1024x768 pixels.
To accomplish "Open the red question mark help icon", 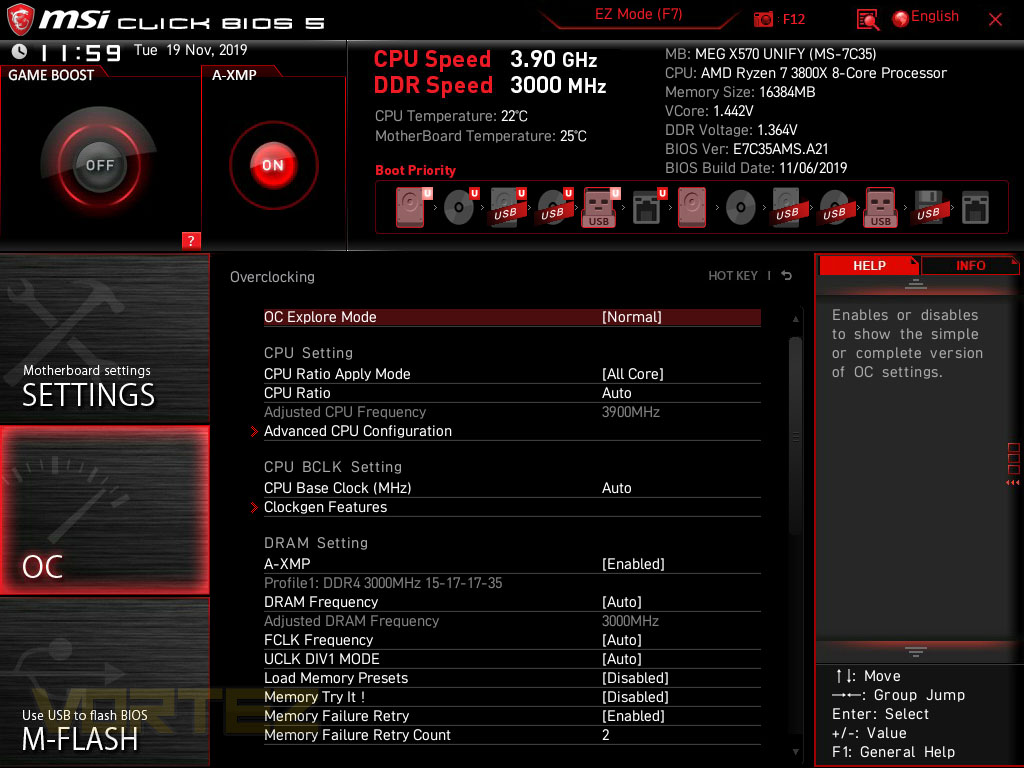I will (191, 240).
